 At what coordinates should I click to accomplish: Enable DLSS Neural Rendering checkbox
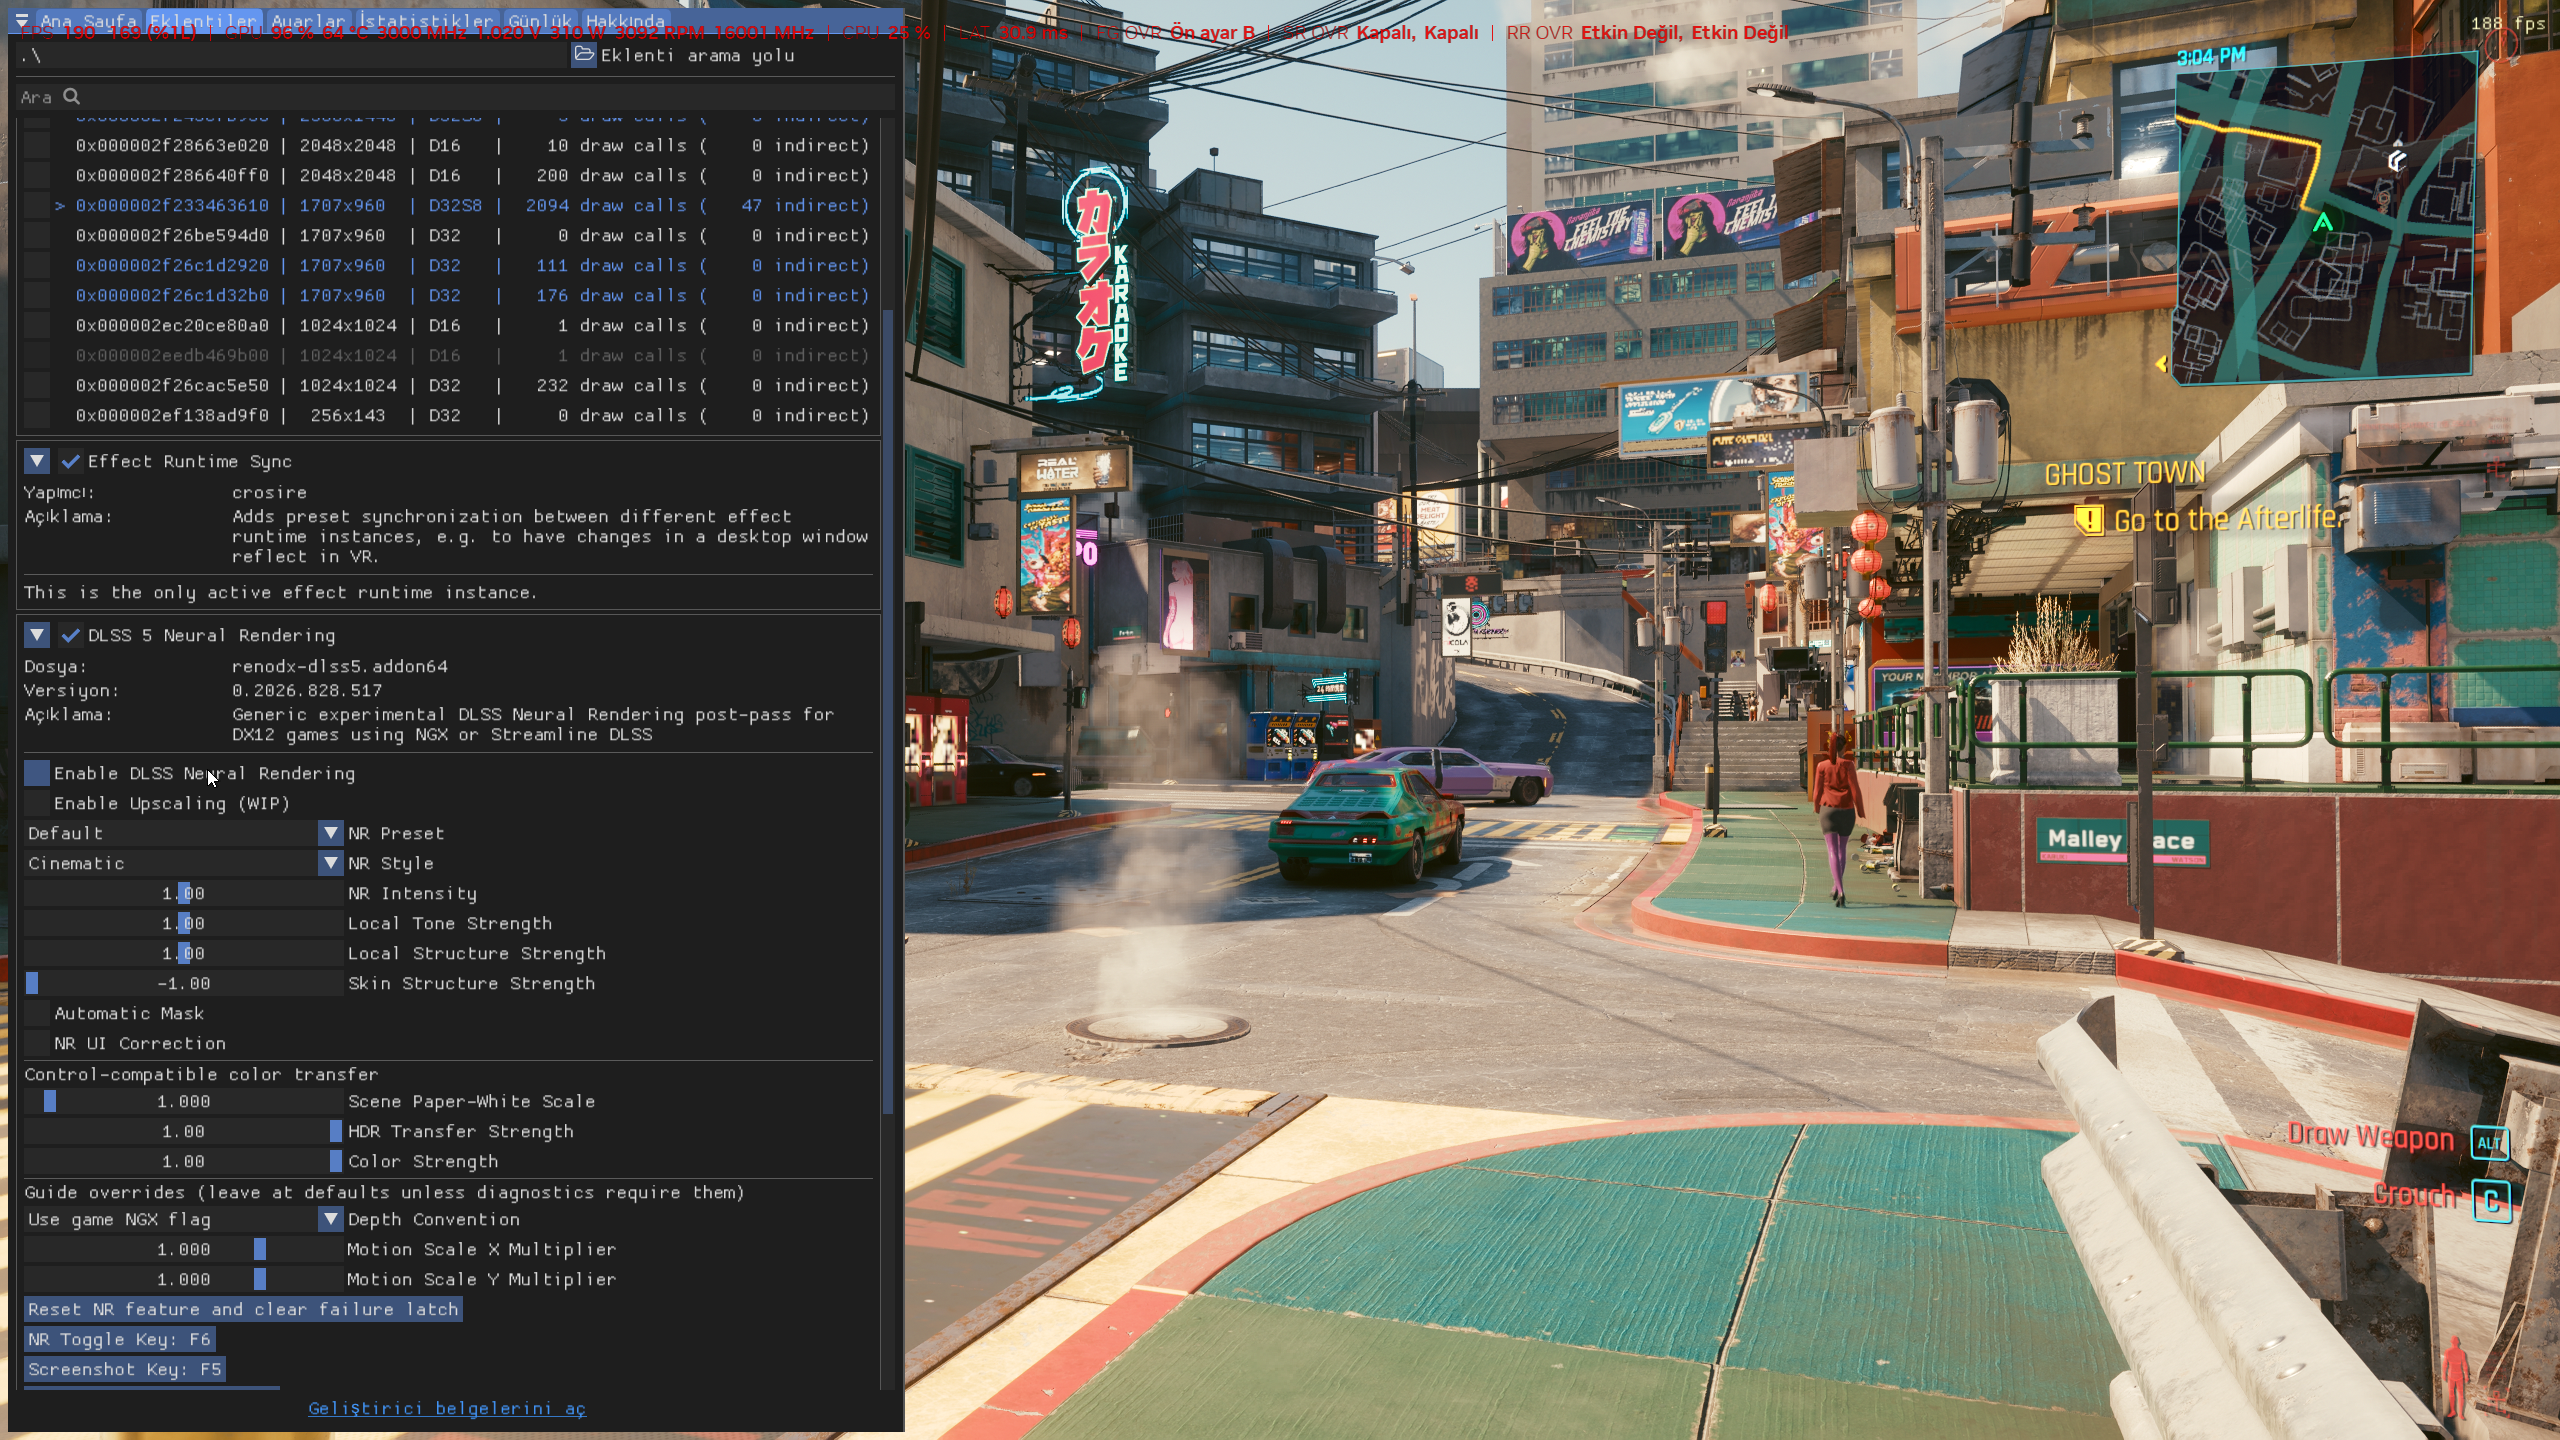coord(37,773)
